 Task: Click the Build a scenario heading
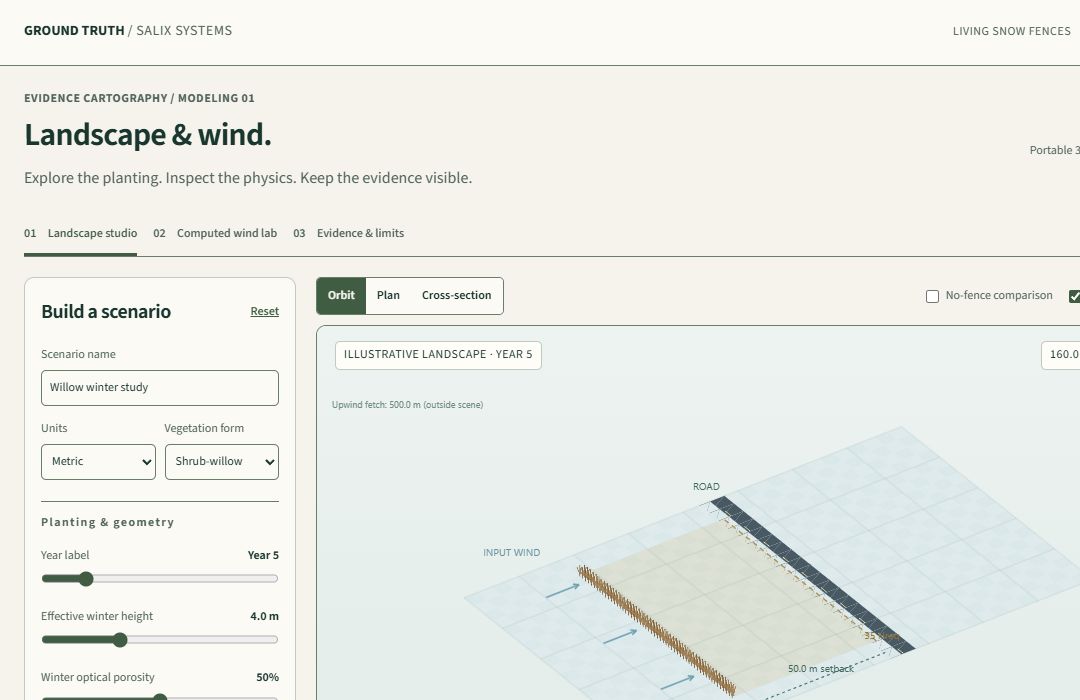[x=106, y=312]
